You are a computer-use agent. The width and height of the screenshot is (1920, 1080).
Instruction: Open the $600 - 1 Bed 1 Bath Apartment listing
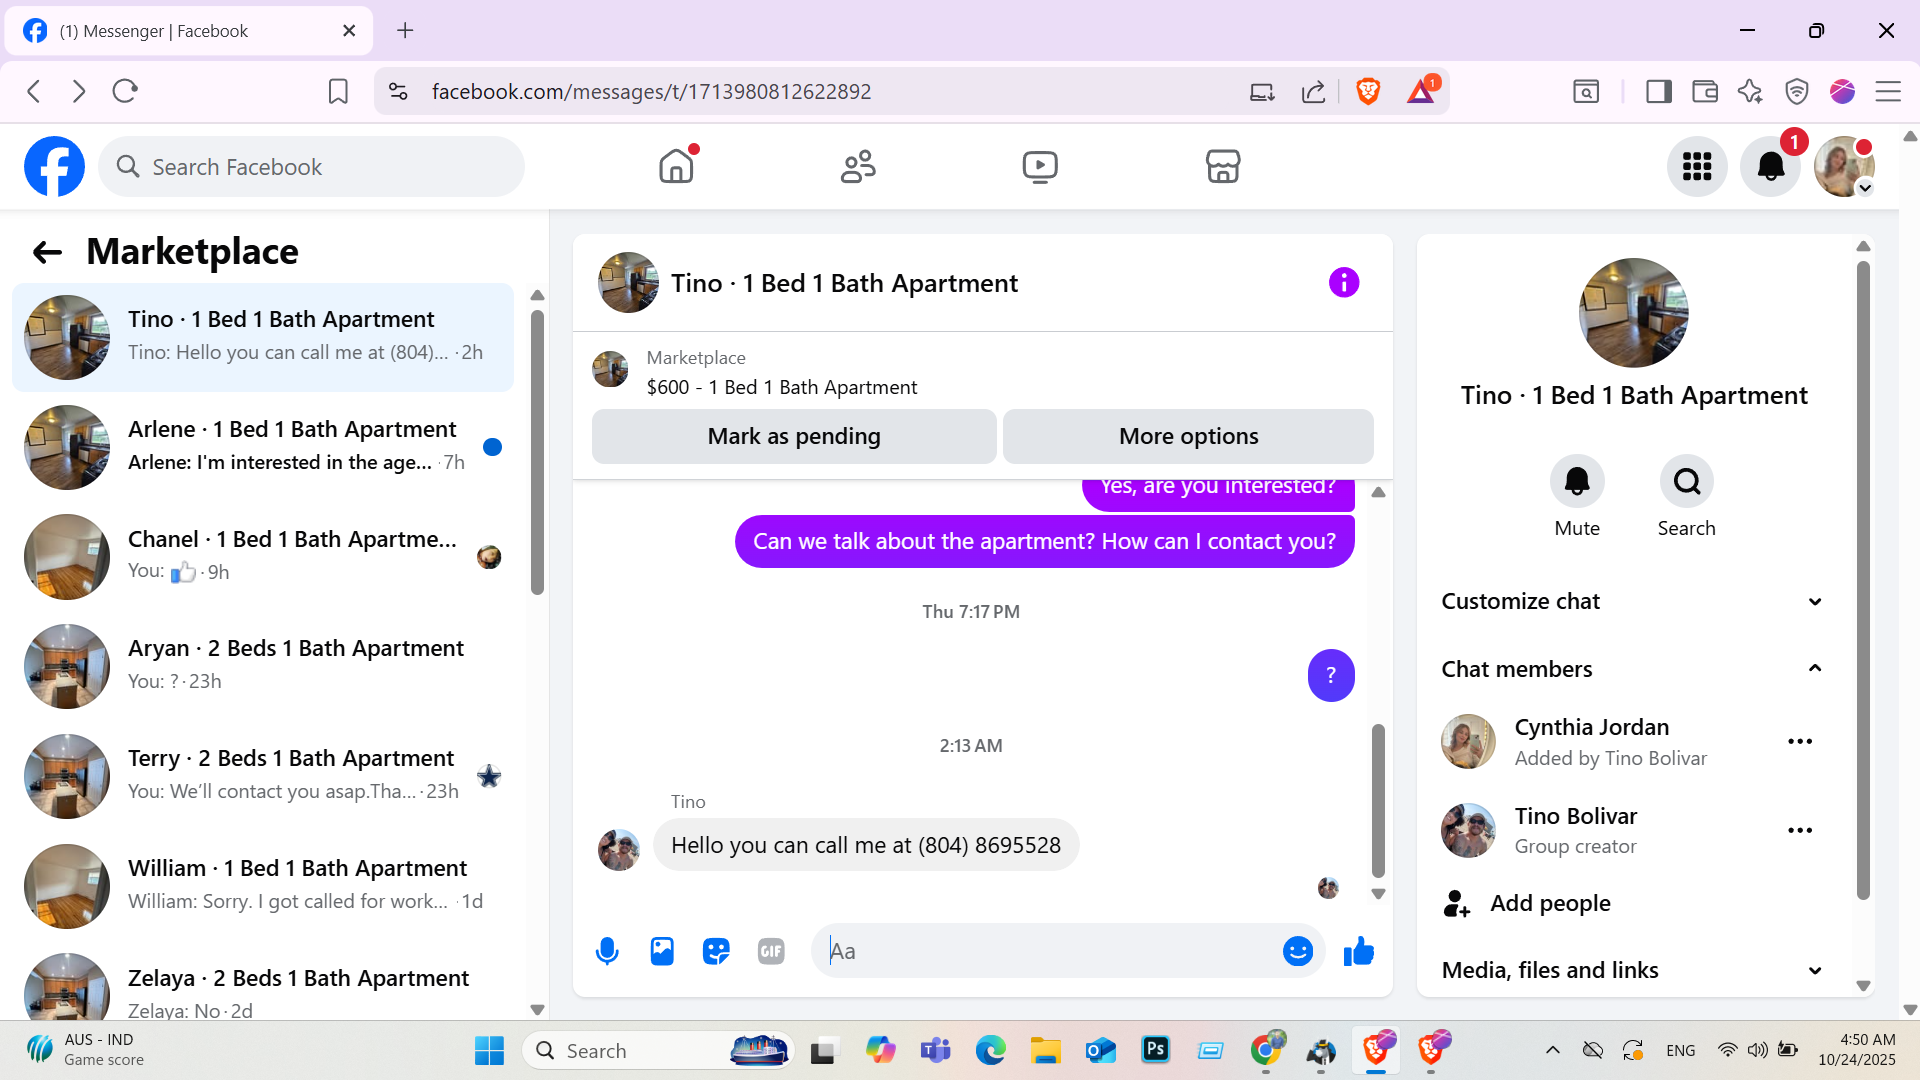(781, 387)
